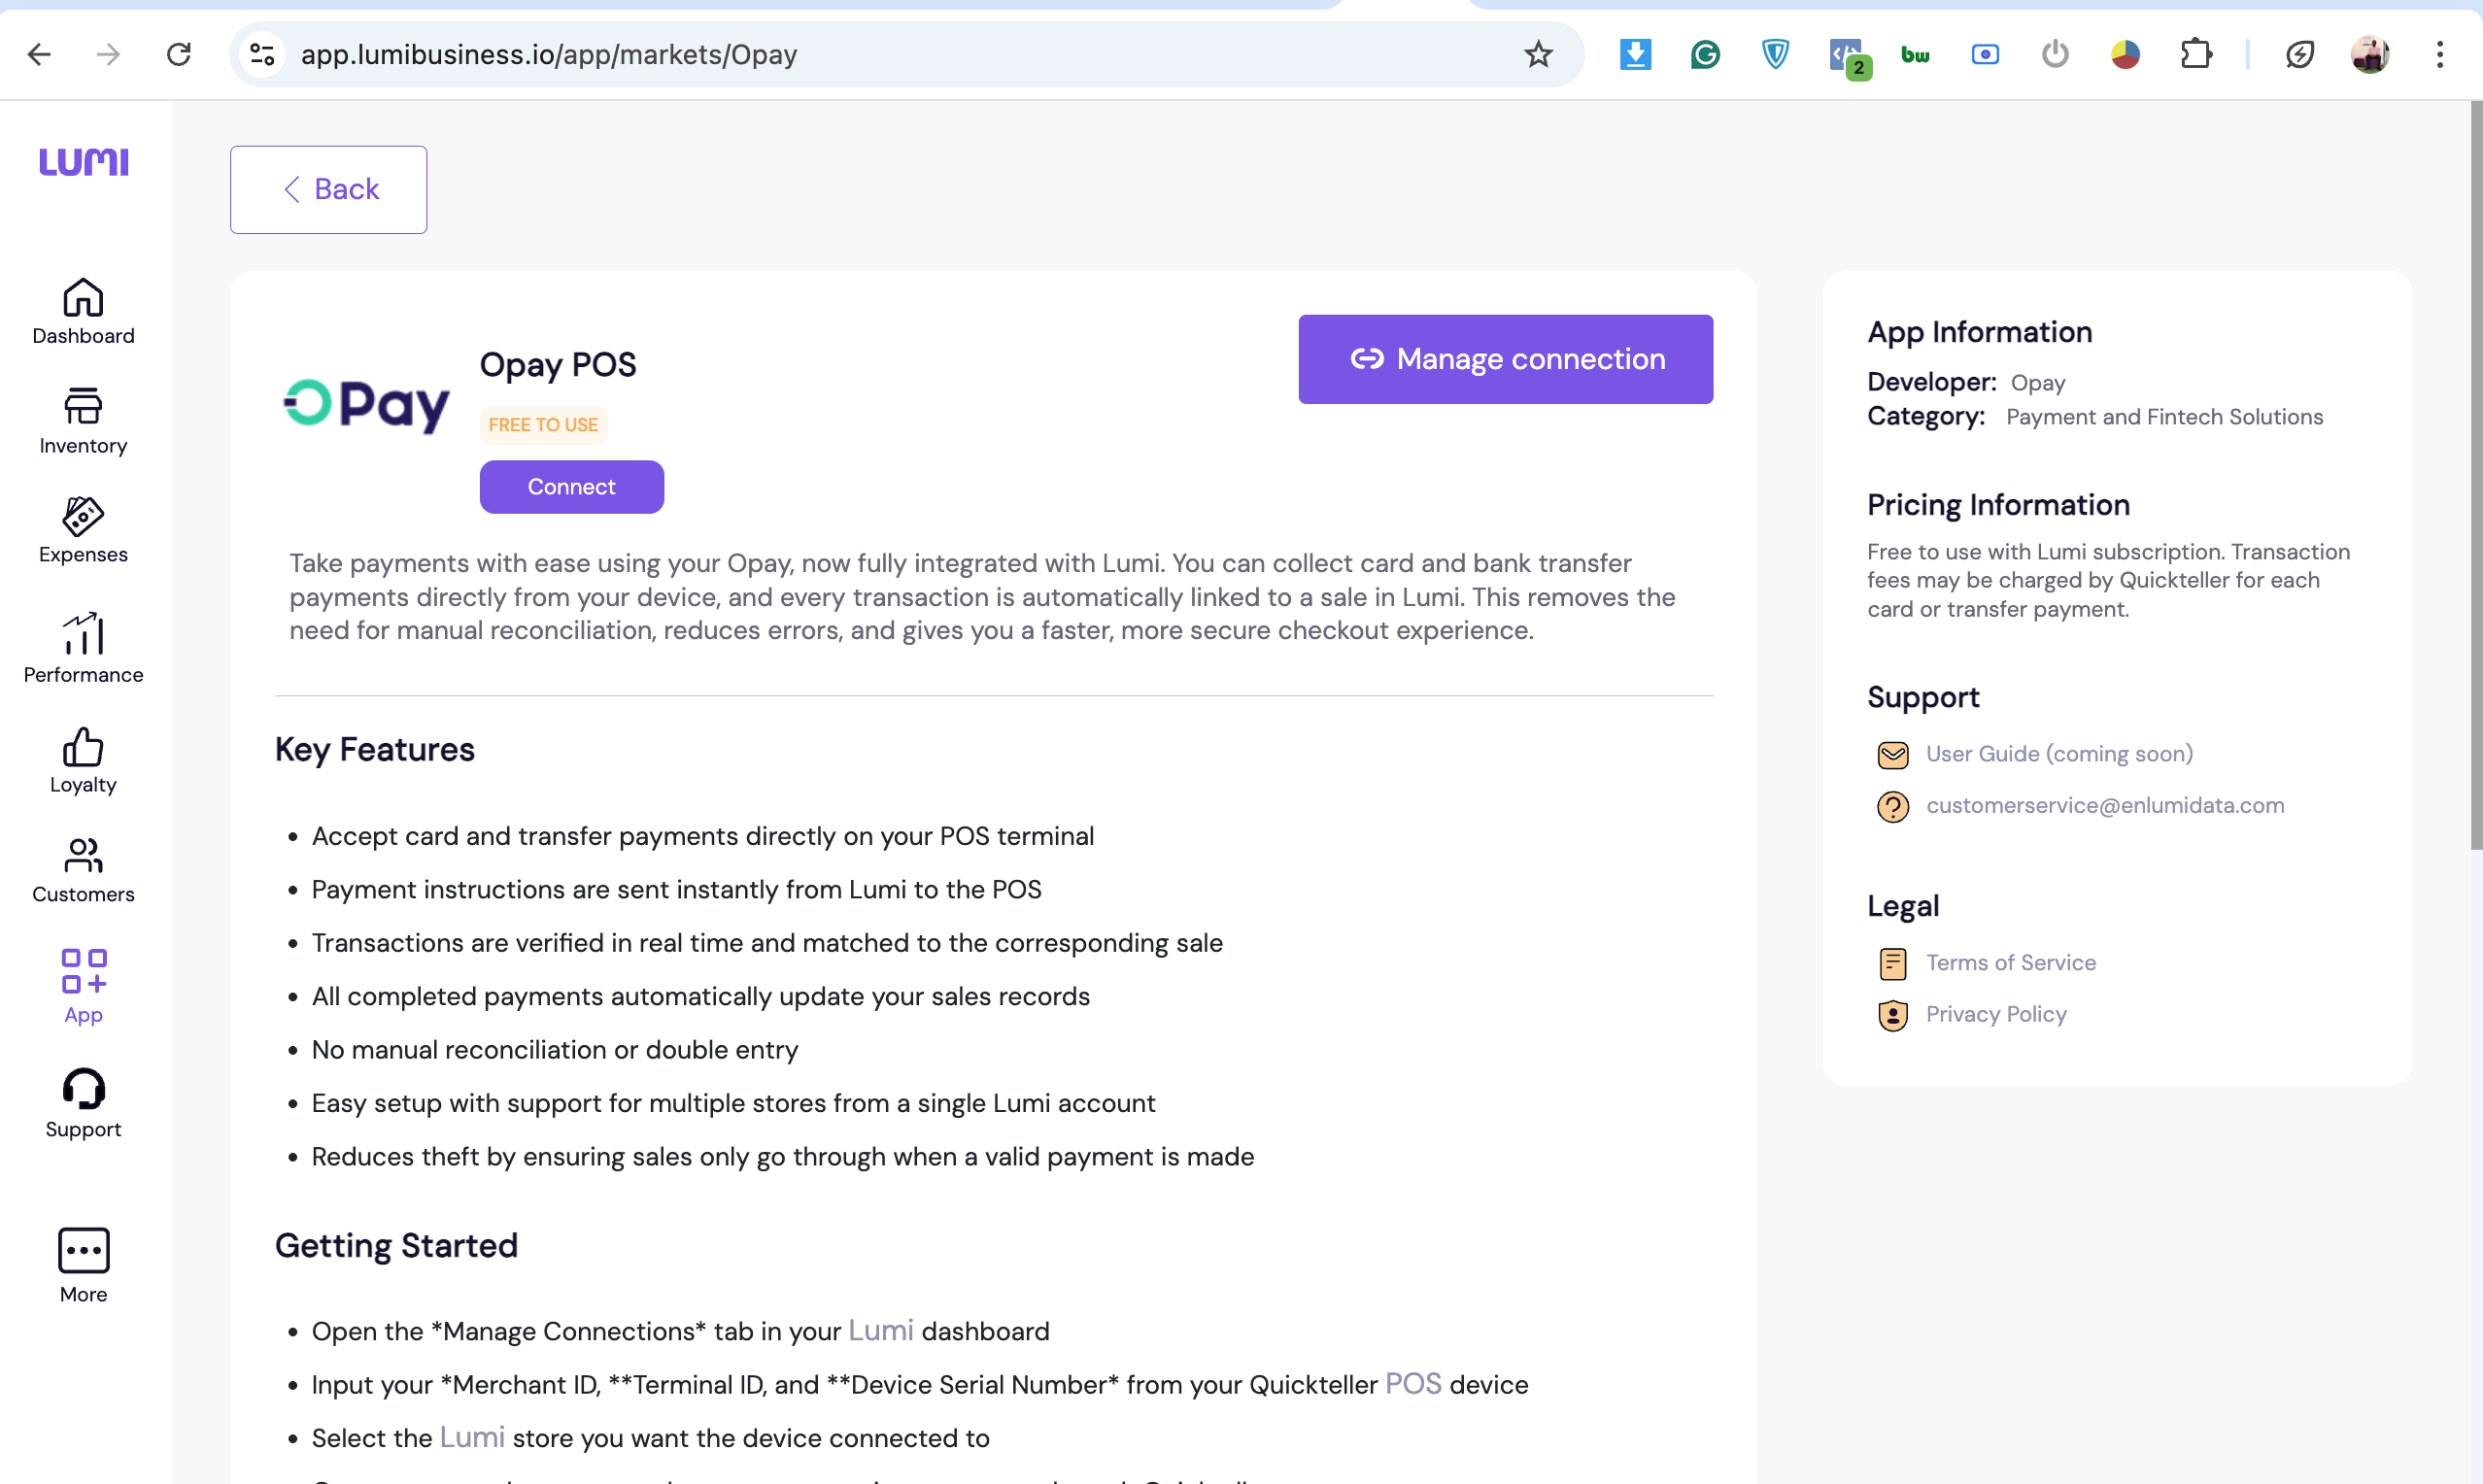Click the Connect button for Opay POS
This screenshot has width=2483, height=1484.
[571, 487]
